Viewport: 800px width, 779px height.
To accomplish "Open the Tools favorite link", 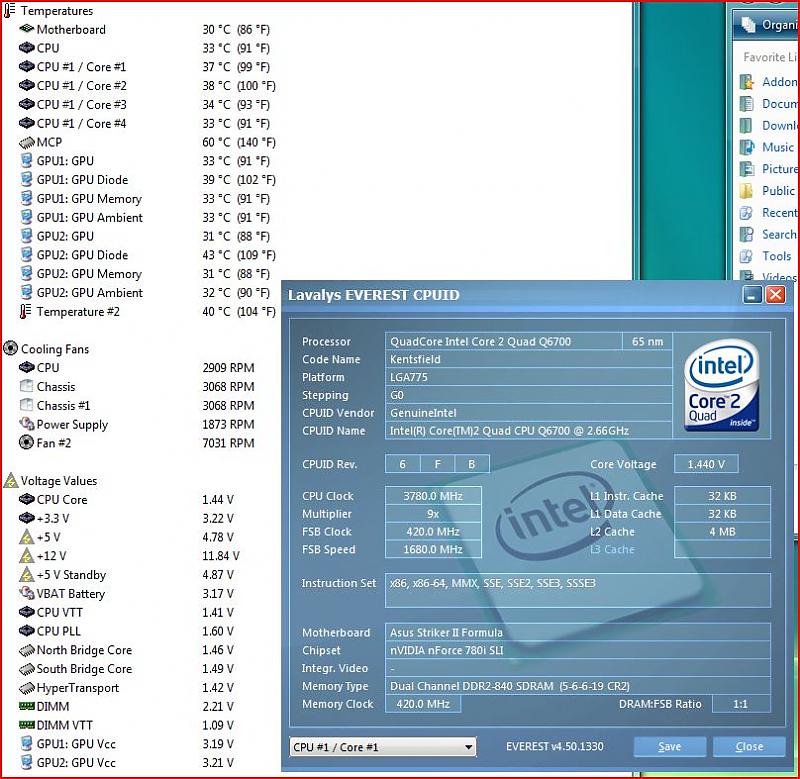I will pos(766,256).
